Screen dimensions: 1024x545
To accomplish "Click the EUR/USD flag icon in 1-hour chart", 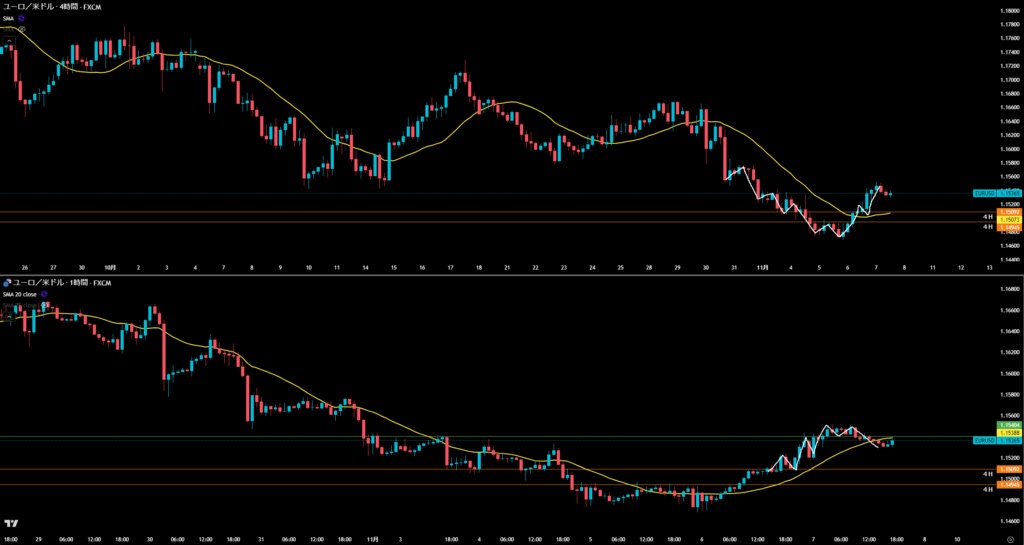I will (5, 283).
